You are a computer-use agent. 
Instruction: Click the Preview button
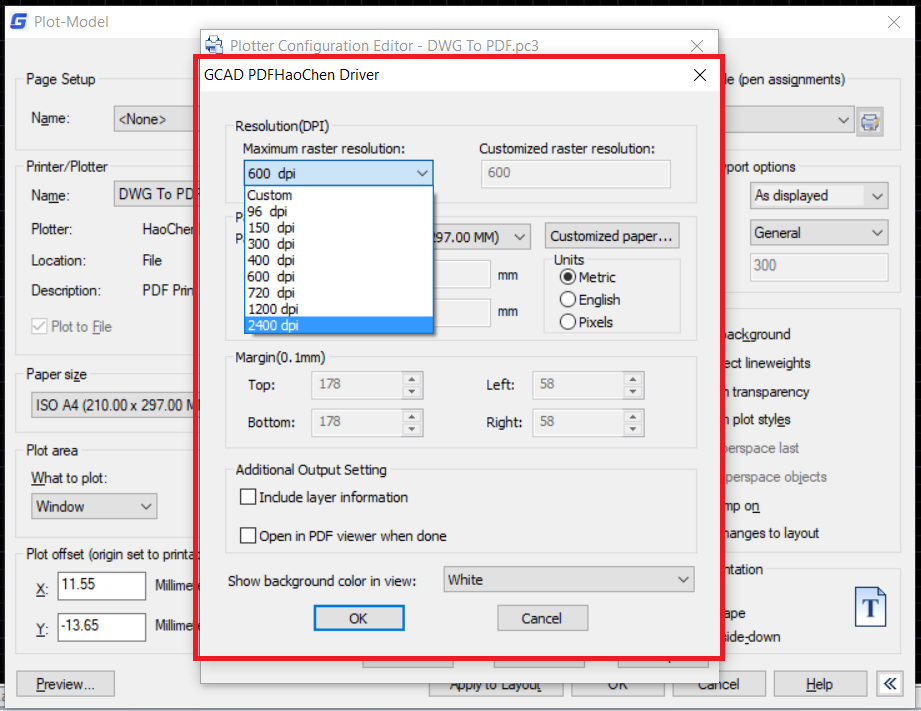pos(64,684)
